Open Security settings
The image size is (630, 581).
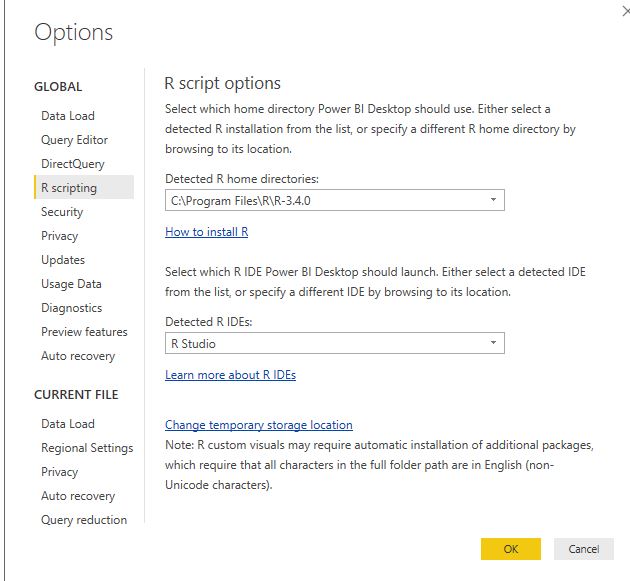62,212
